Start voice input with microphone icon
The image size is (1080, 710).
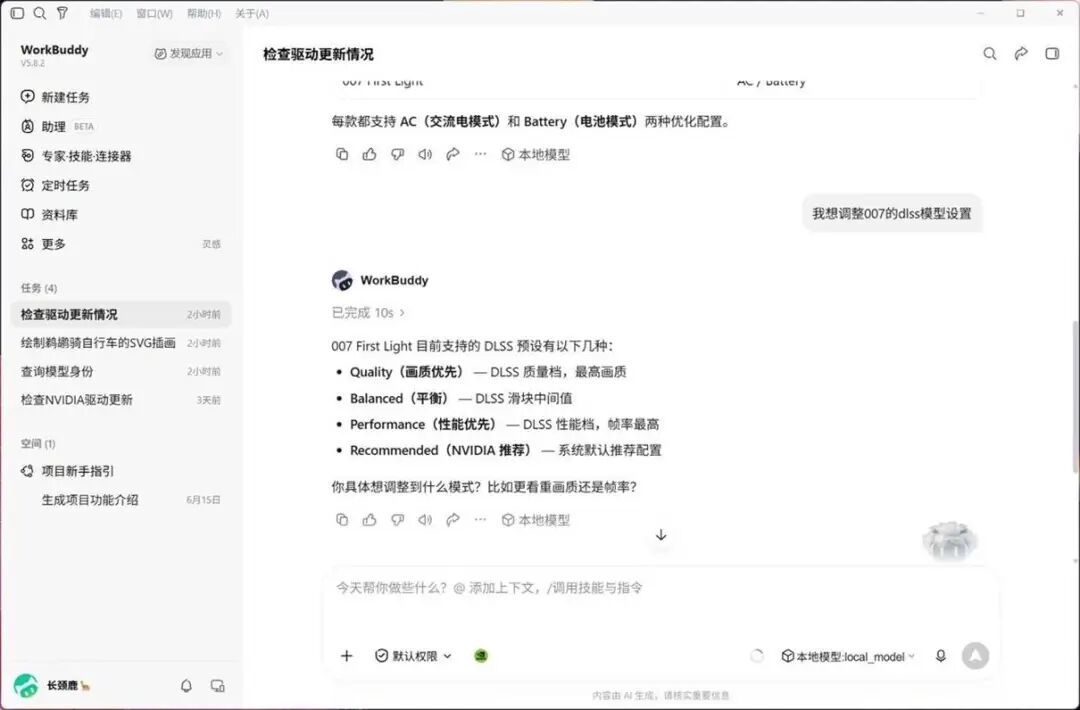pos(941,656)
